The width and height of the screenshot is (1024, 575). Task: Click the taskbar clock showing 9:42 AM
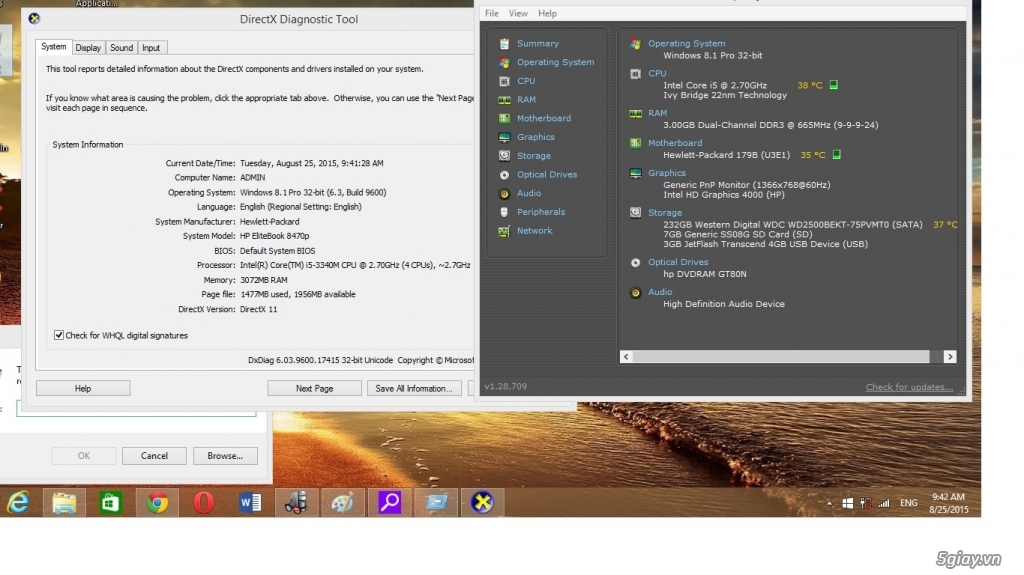click(x=948, y=503)
